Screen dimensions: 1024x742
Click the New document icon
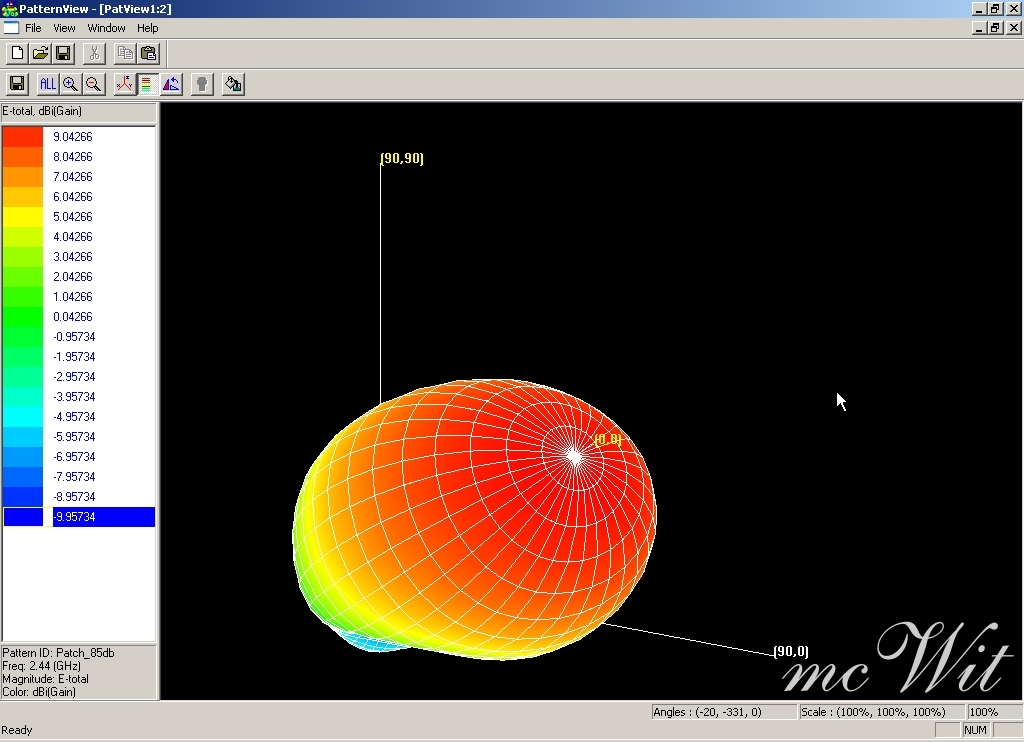(17, 53)
